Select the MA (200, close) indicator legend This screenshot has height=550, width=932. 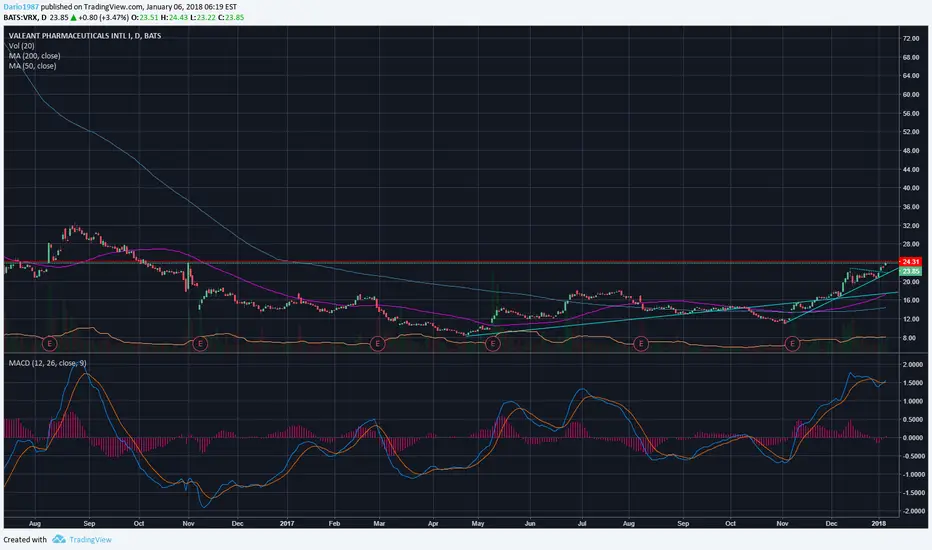pyautogui.click(x=34, y=56)
